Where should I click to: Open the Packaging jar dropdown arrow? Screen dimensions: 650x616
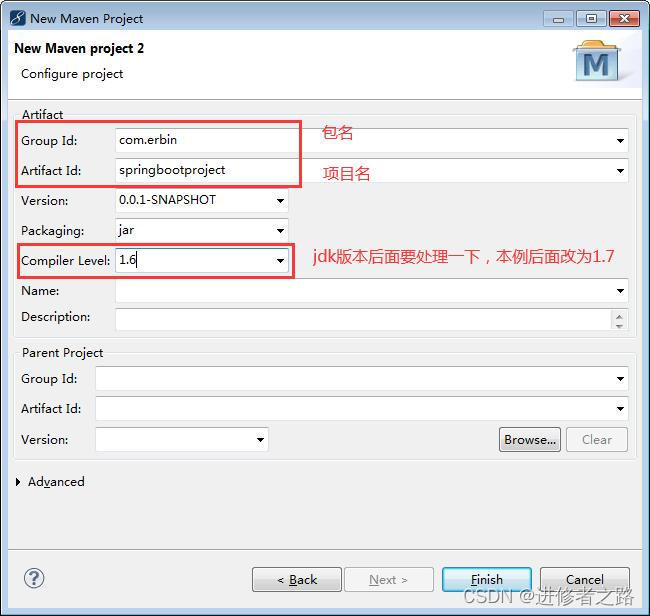click(280, 230)
